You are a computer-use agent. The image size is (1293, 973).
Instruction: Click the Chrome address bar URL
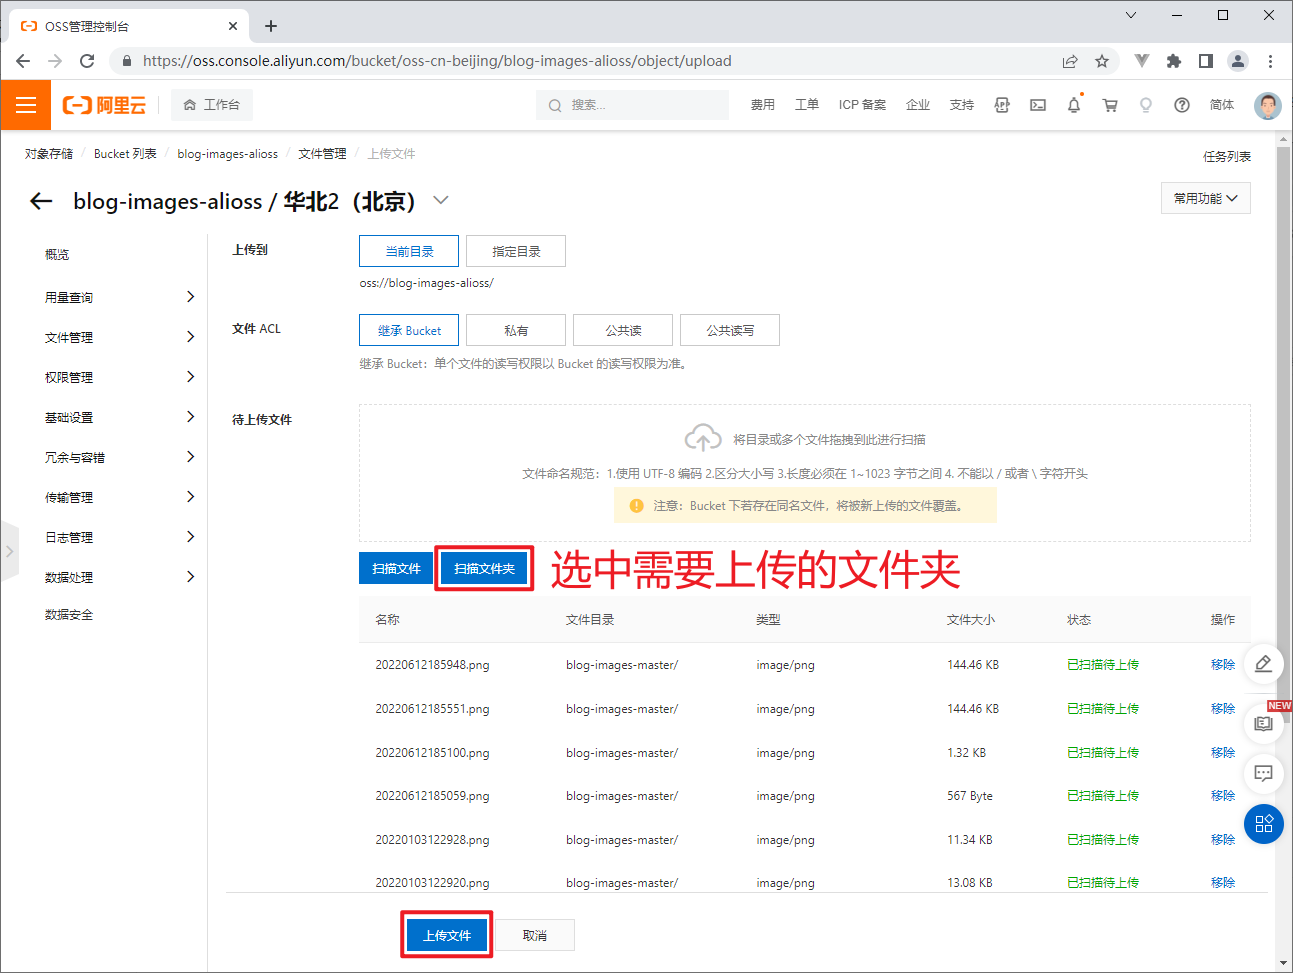tap(437, 61)
